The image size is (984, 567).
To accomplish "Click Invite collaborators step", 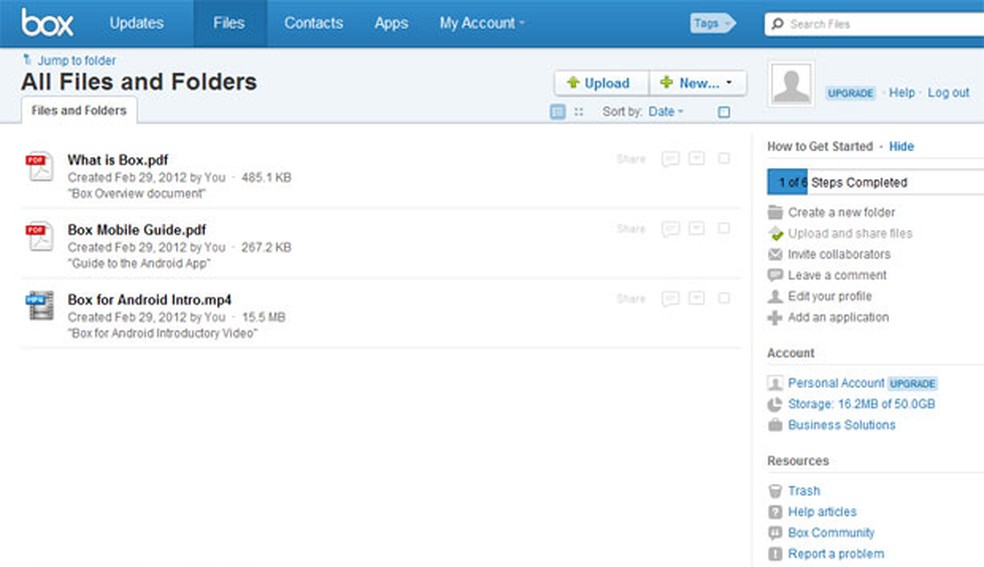I will [x=839, y=254].
